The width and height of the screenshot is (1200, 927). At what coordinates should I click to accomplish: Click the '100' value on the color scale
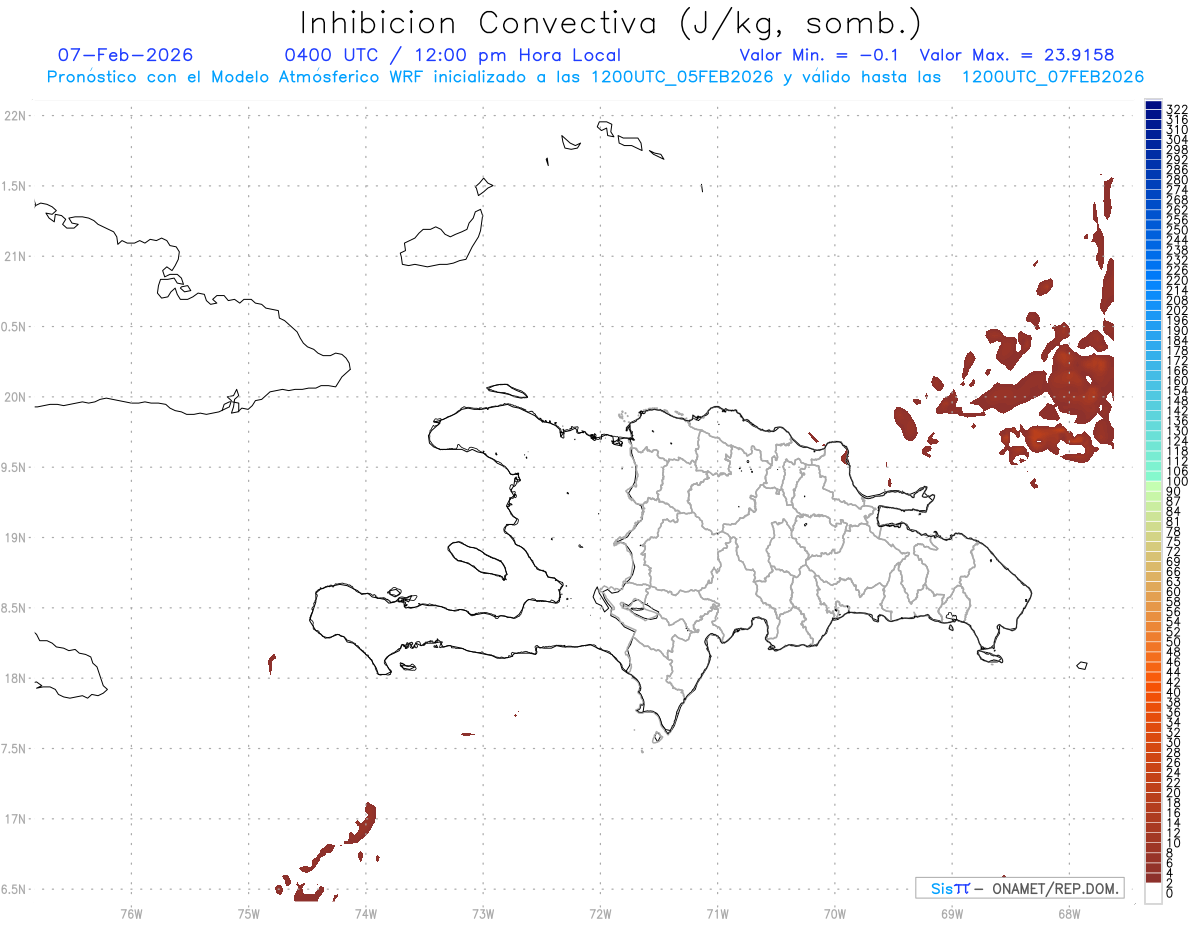(x=1176, y=483)
